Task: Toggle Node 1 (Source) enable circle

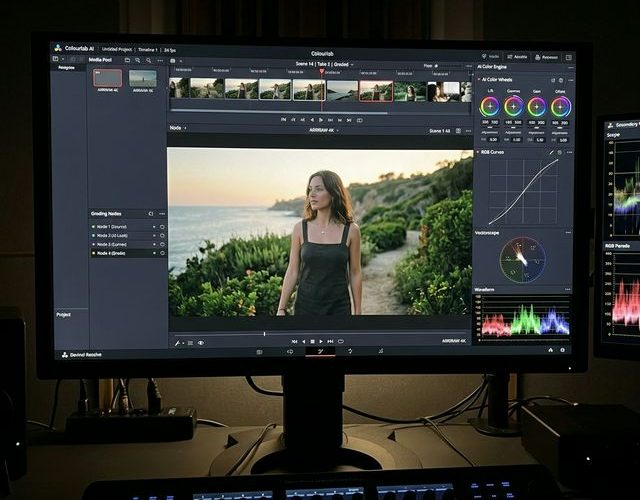Action: click(163, 227)
